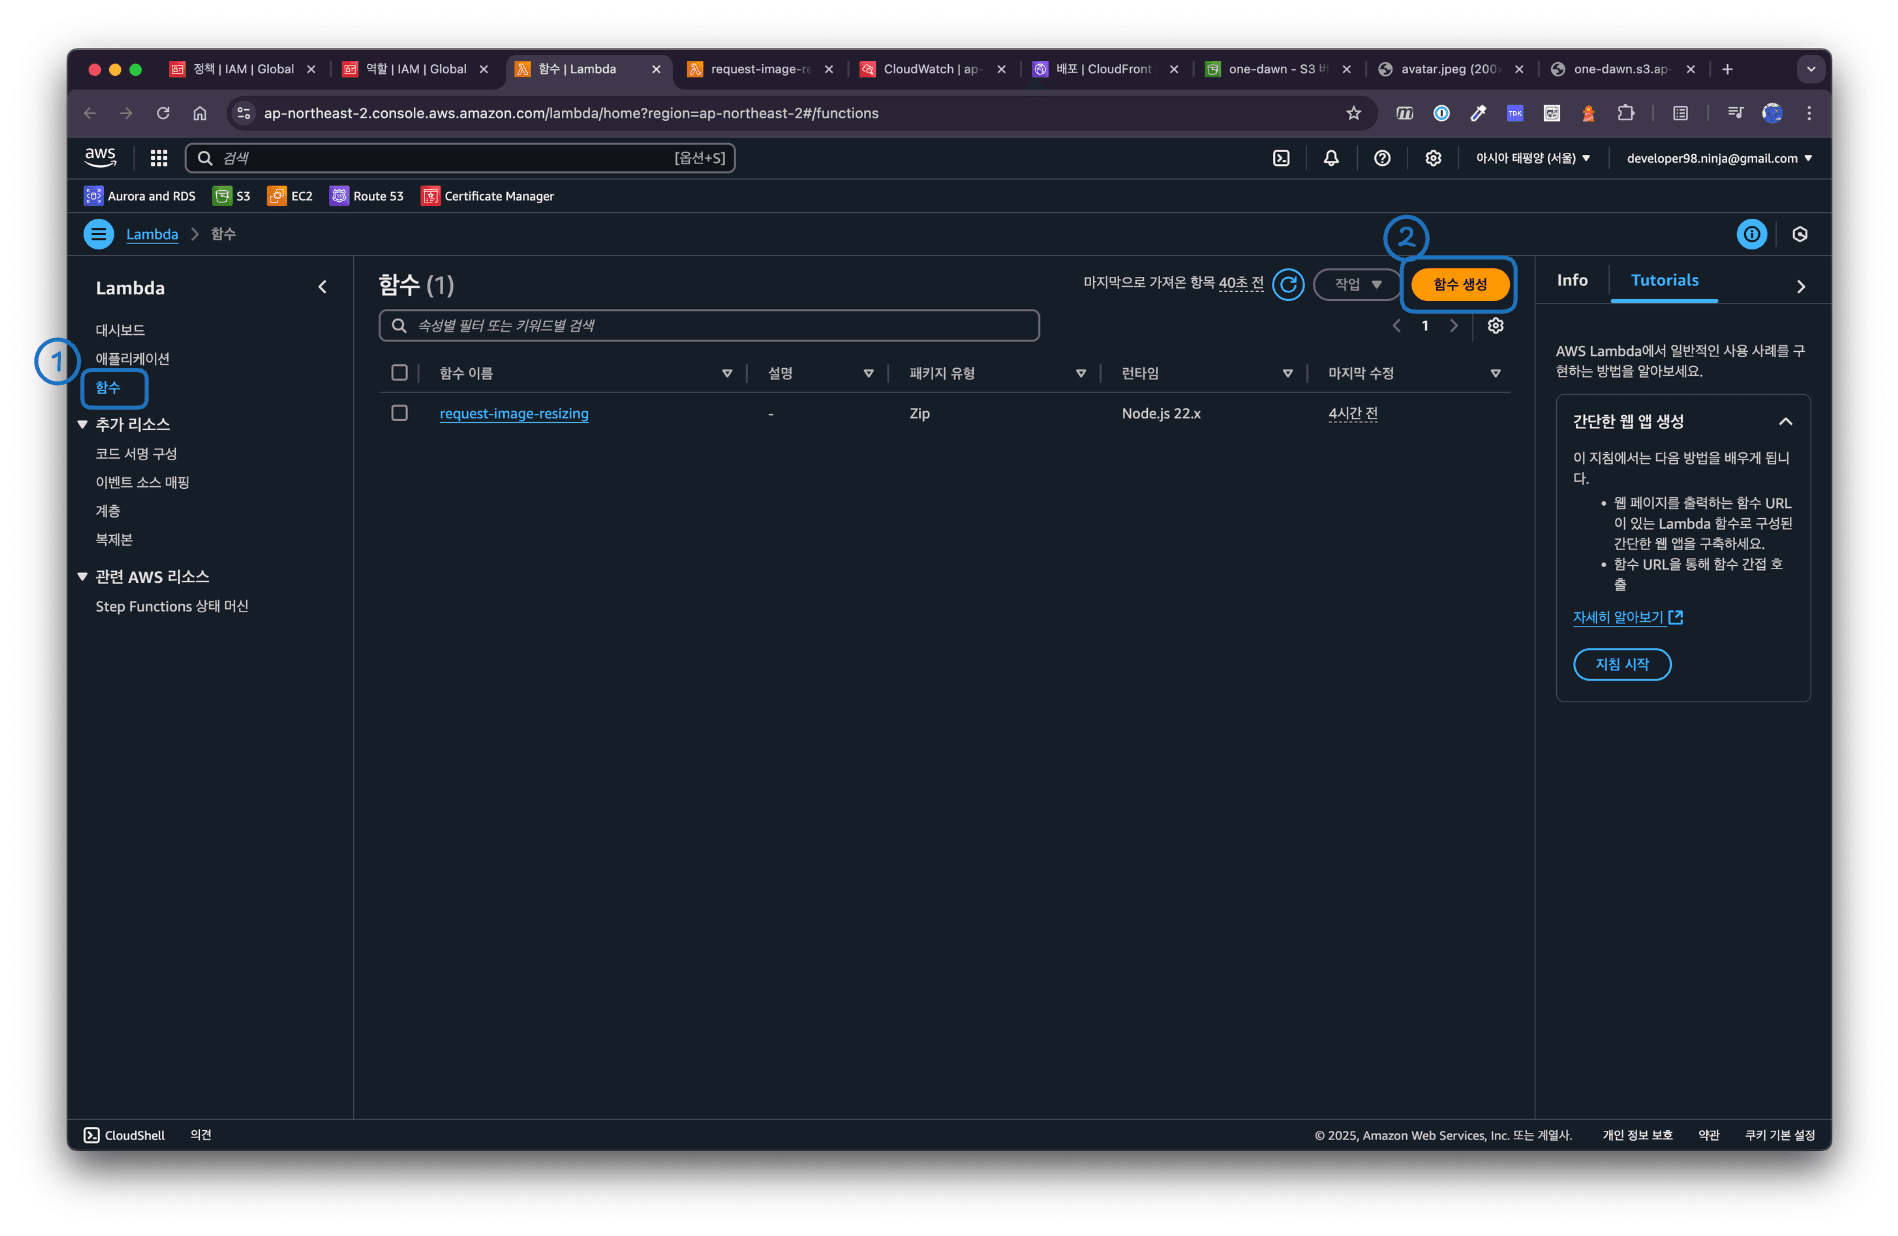The image size is (1898, 1236).
Task: Sort by 함수 이름 column arrow
Action: (727, 373)
